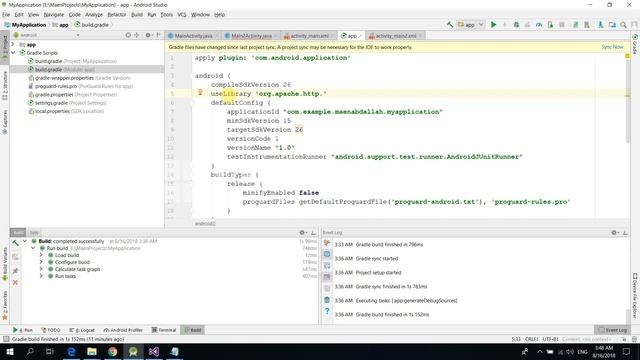This screenshot has height=360, width=640.
Task: Open the Build menu
Action: (137, 15)
